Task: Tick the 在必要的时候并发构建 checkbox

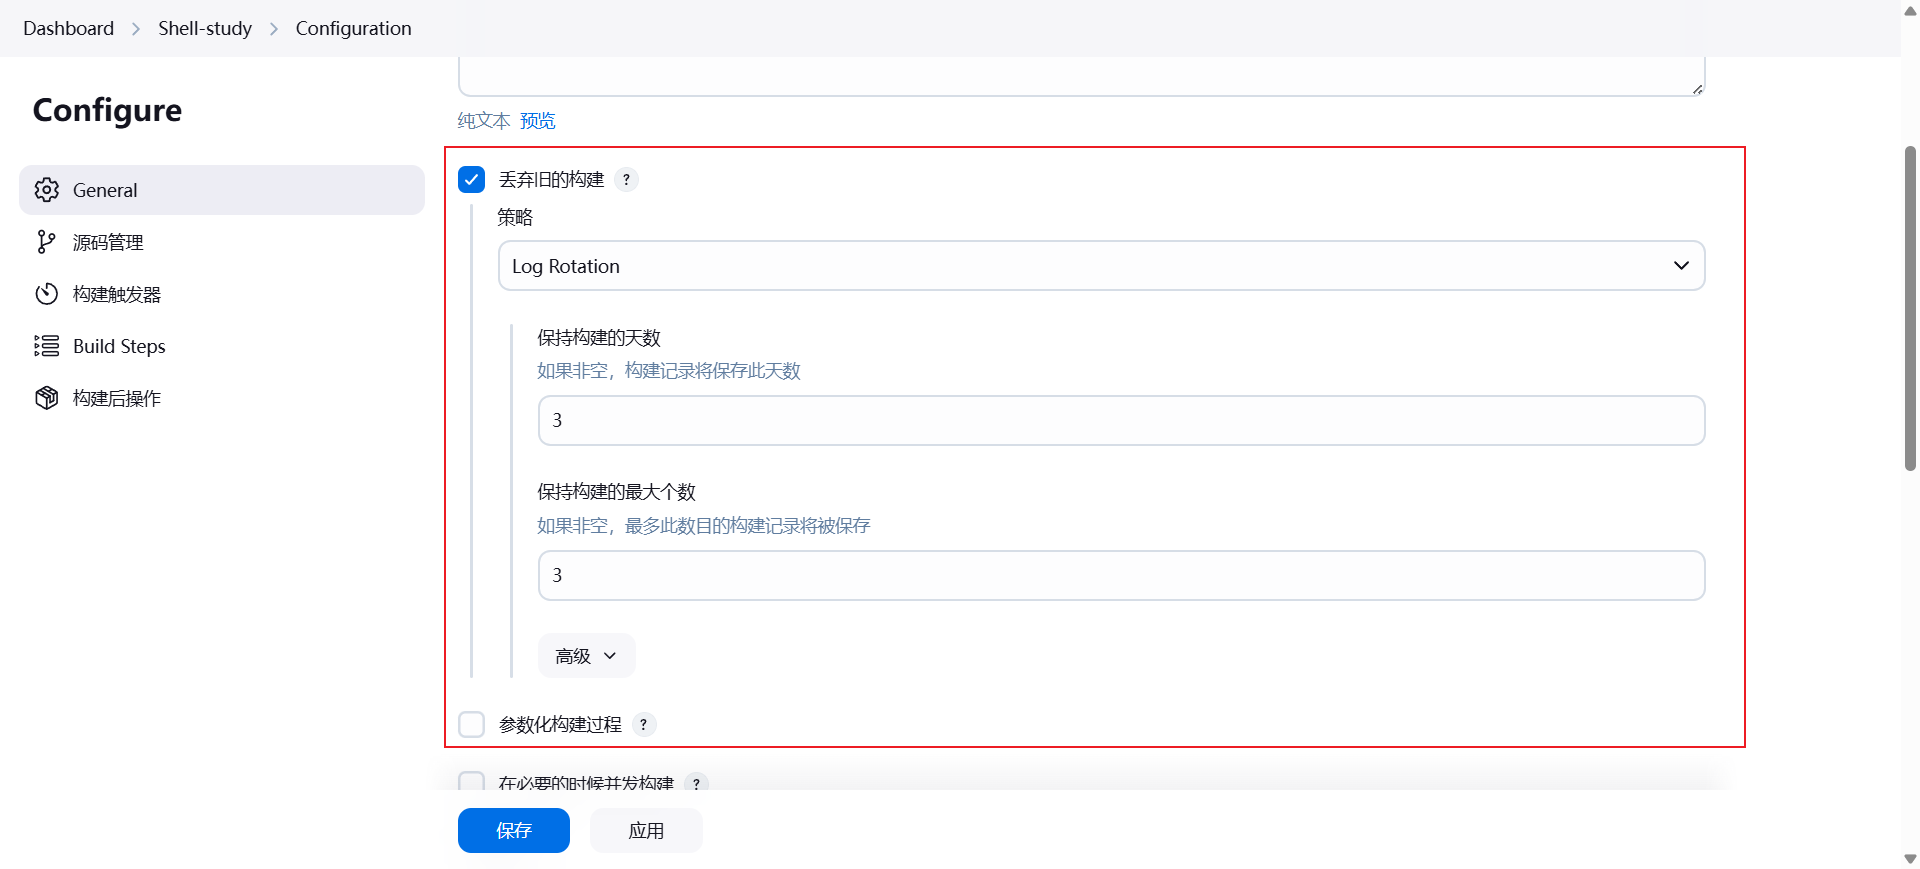Action: tap(471, 781)
